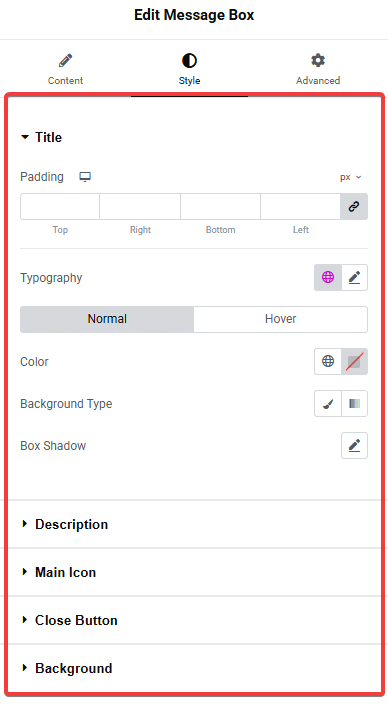
Task: Switch to Hover state
Action: pyautogui.click(x=281, y=319)
